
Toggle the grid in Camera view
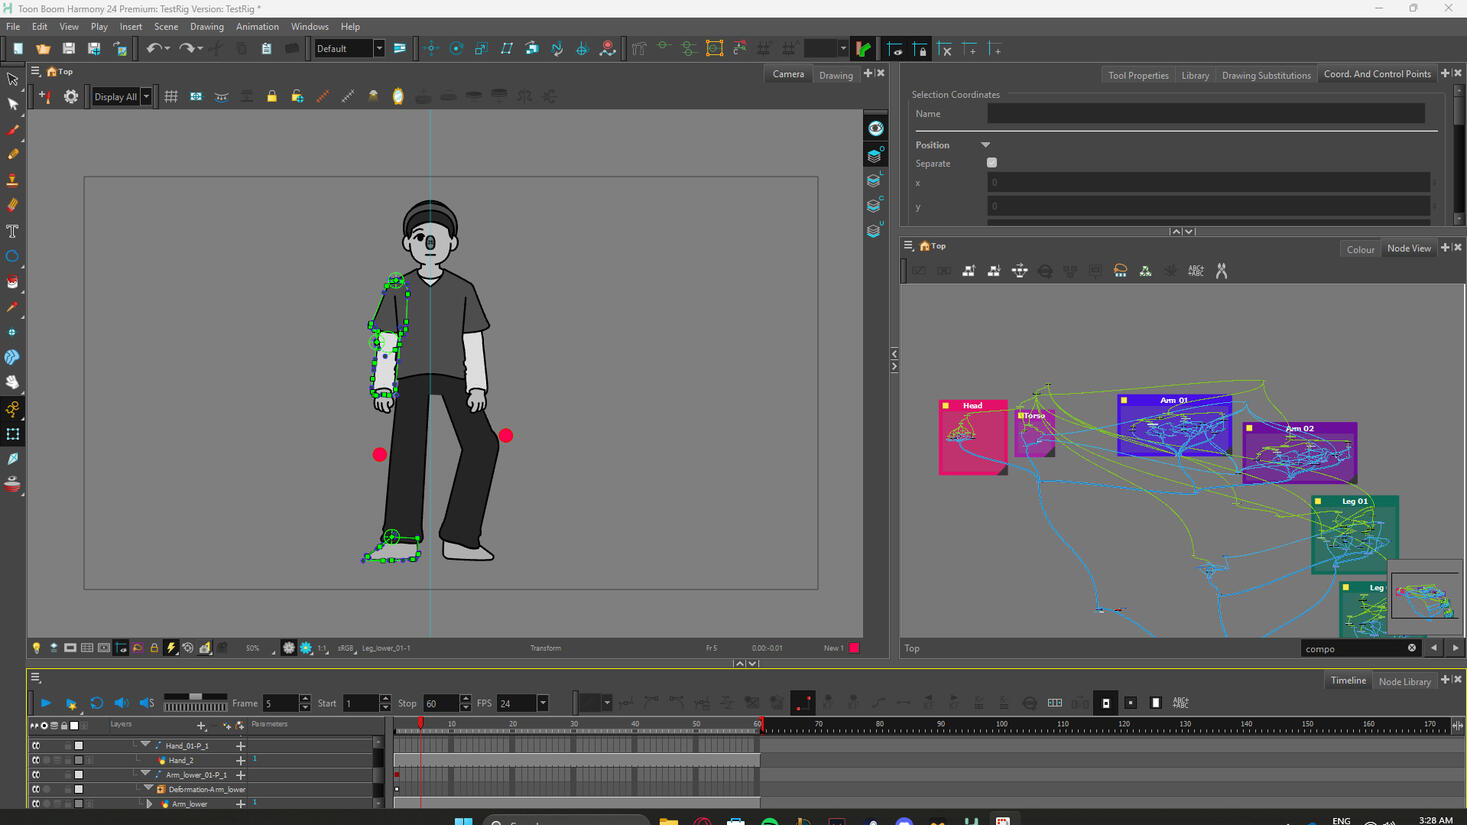[171, 97]
